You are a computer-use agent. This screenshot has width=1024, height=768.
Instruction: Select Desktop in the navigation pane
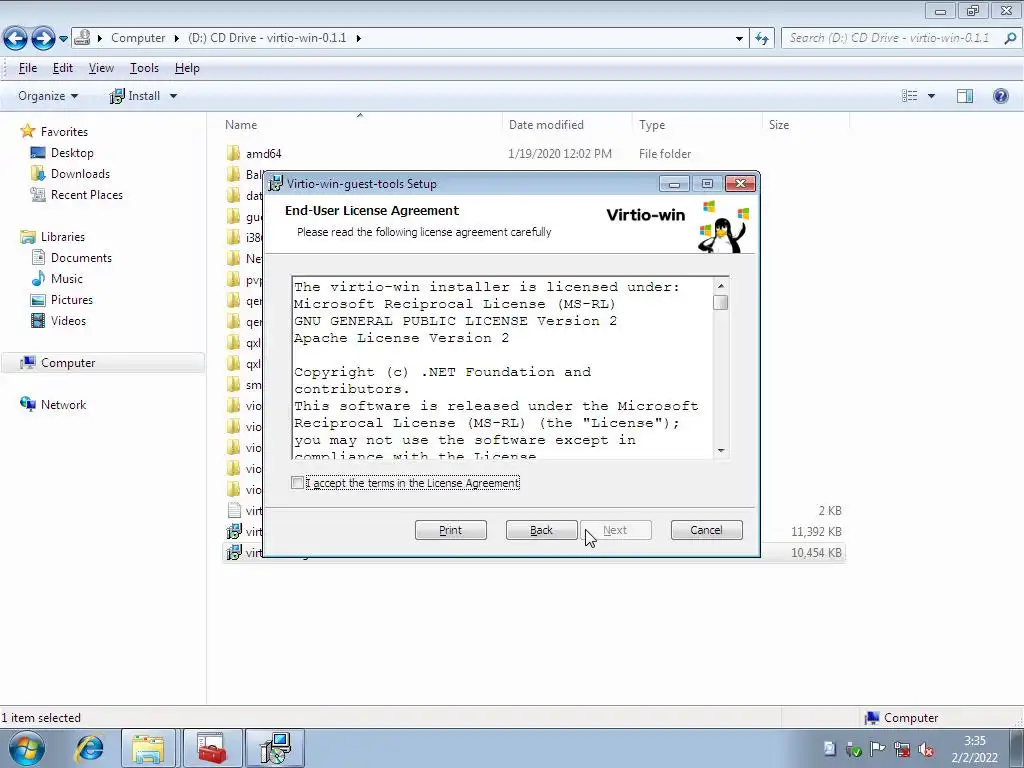pos(72,153)
